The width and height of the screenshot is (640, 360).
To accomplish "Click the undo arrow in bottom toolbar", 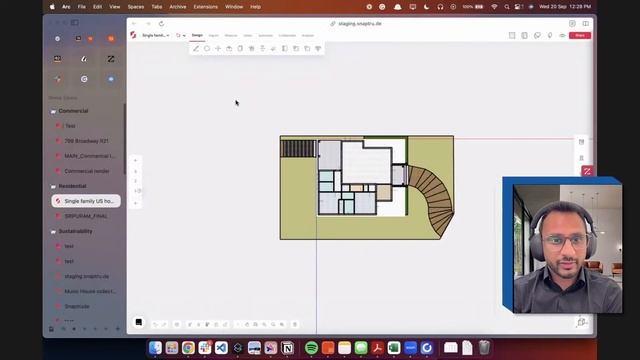I will point(155,324).
